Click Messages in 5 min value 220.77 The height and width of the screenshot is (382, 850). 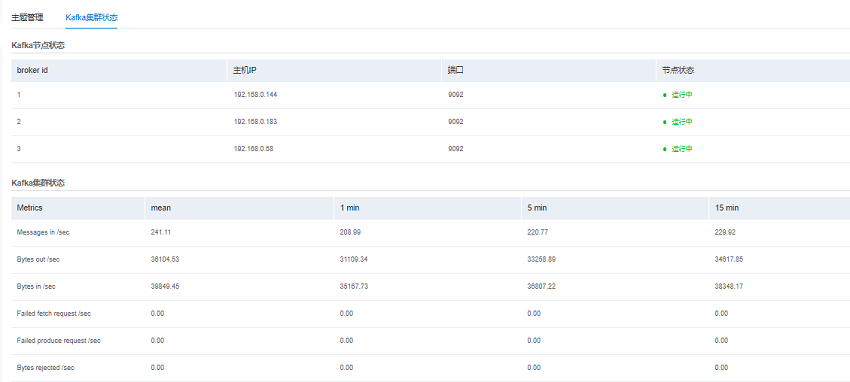coord(538,232)
